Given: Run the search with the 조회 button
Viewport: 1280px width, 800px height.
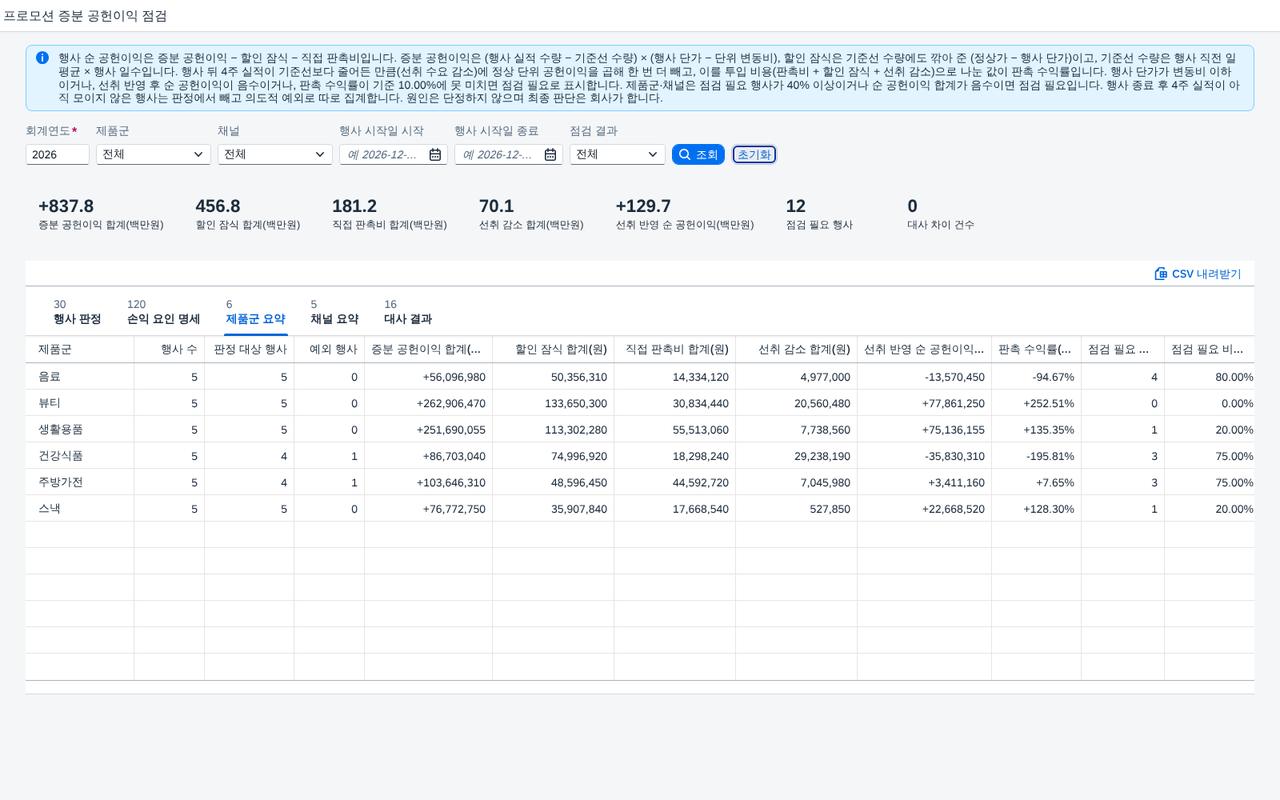Looking at the screenshot, I should (x=698, y=155).
